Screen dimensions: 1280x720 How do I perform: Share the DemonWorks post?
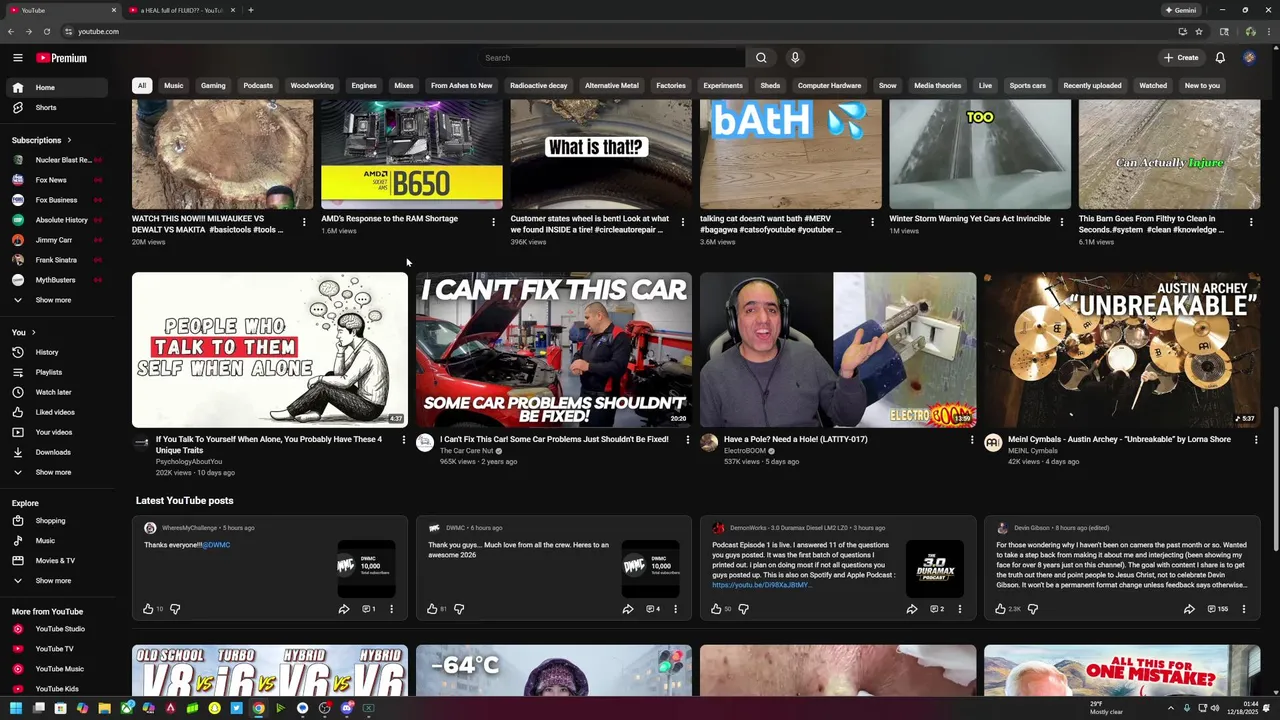tap(912, 609)
